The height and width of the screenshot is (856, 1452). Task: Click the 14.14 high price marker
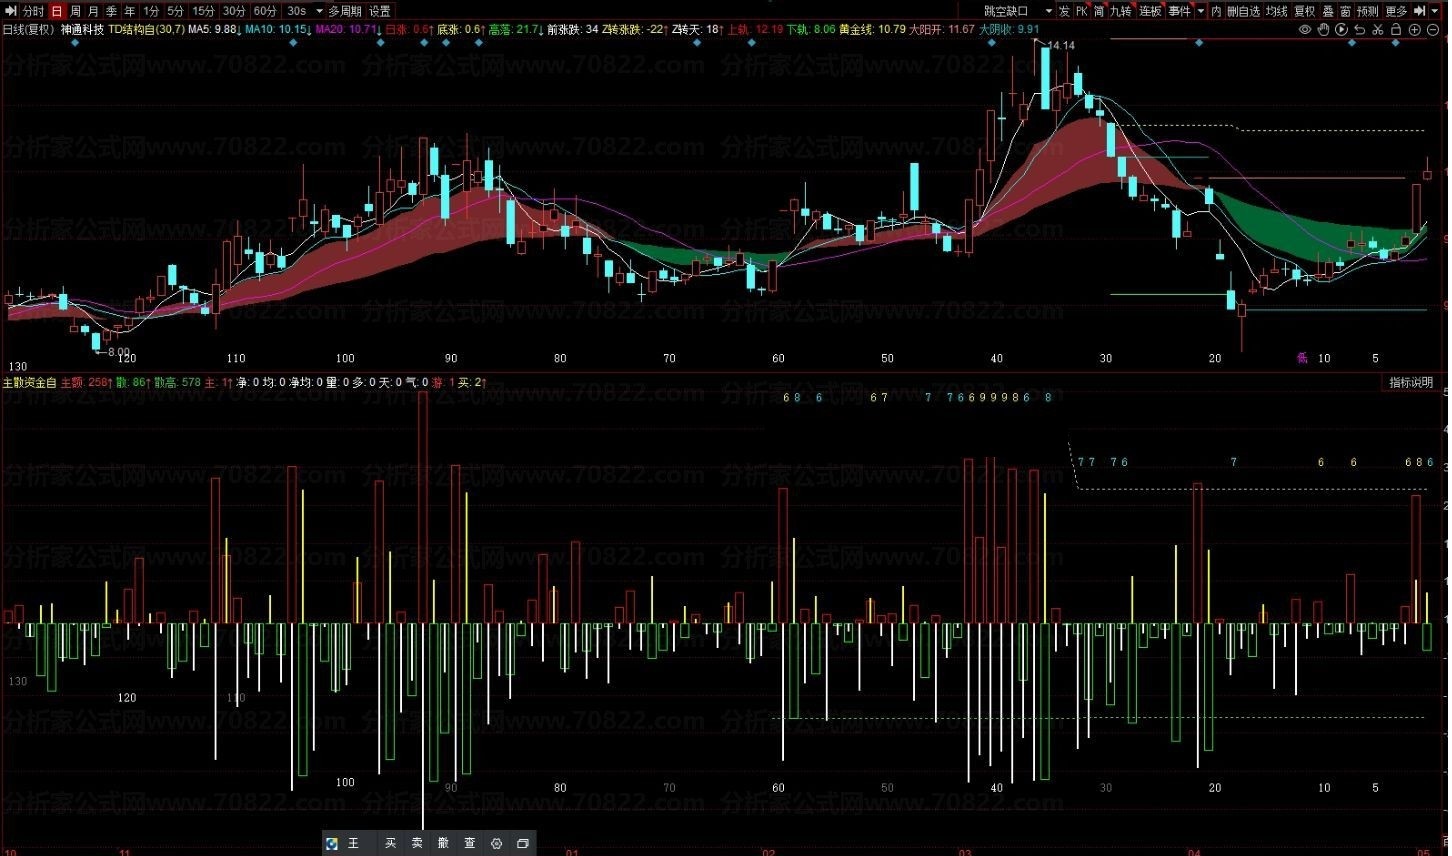pos(1062,46)
